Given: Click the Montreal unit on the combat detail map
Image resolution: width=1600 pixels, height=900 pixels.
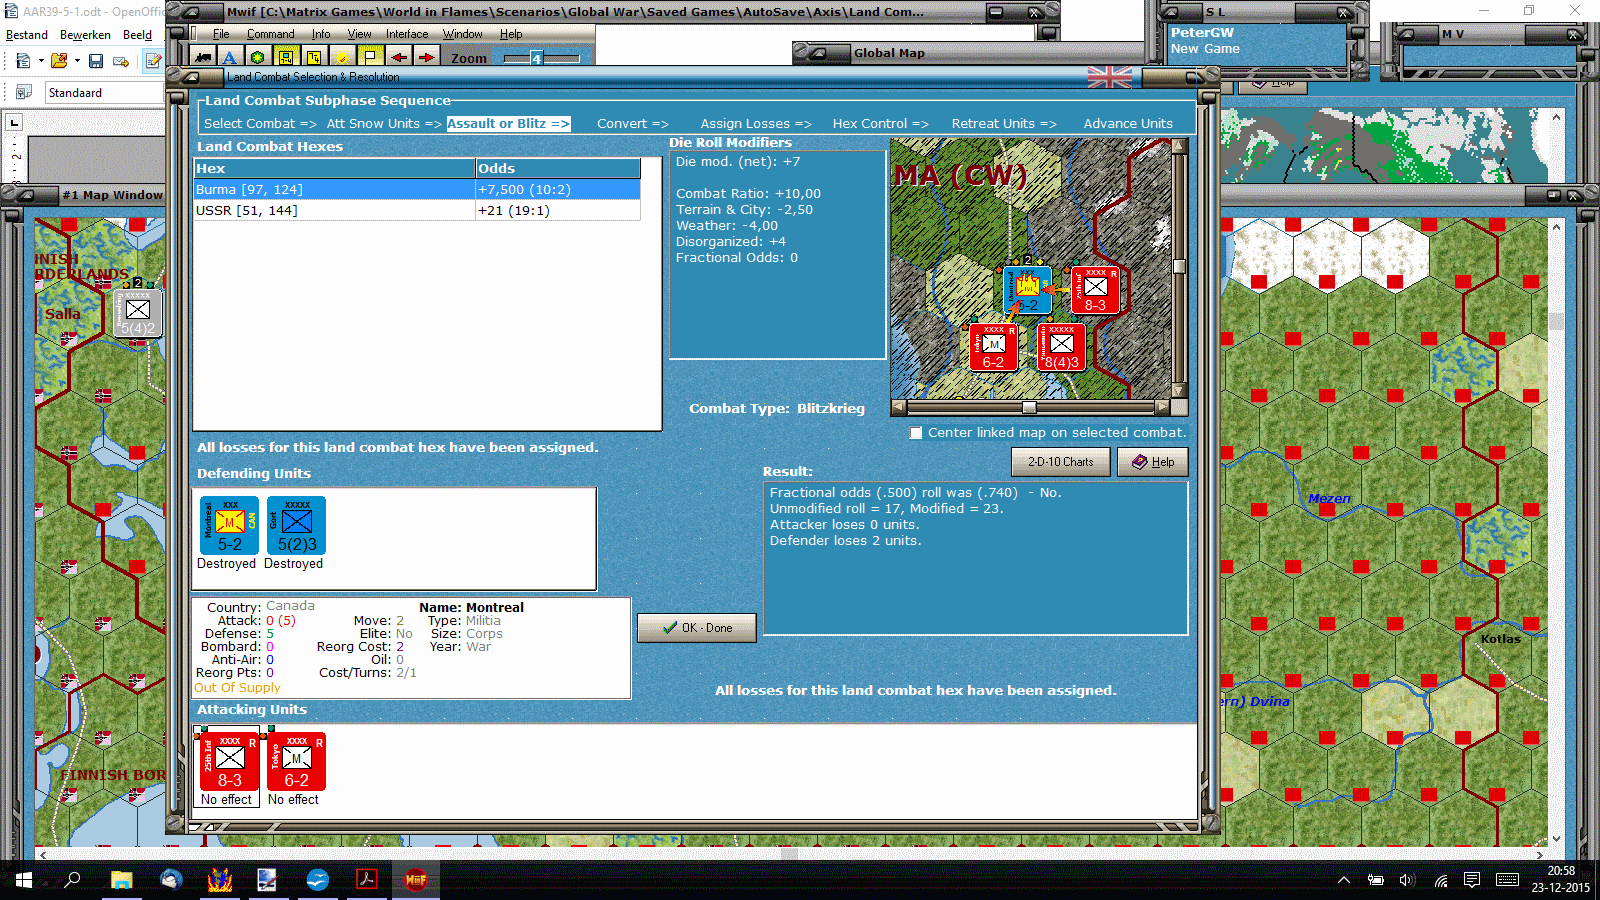Looking at the screenshot, I should (1028, 291).
